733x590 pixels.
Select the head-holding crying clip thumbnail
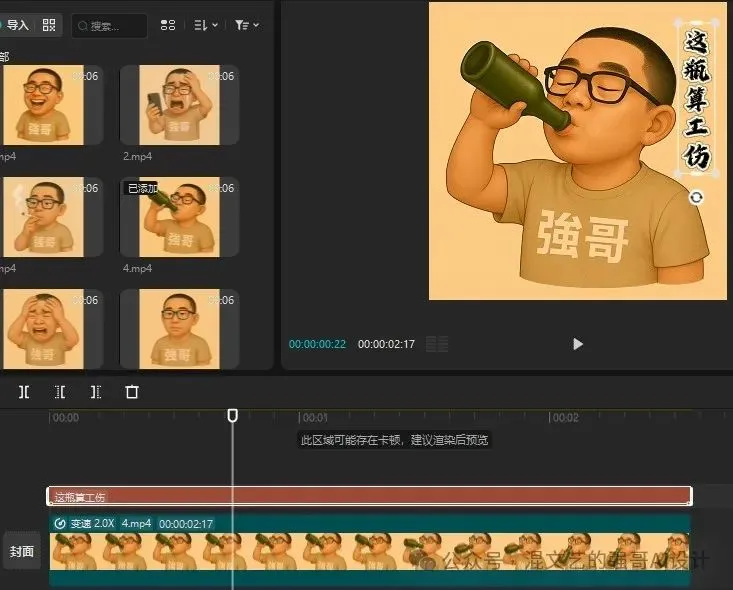coord(43,328)
